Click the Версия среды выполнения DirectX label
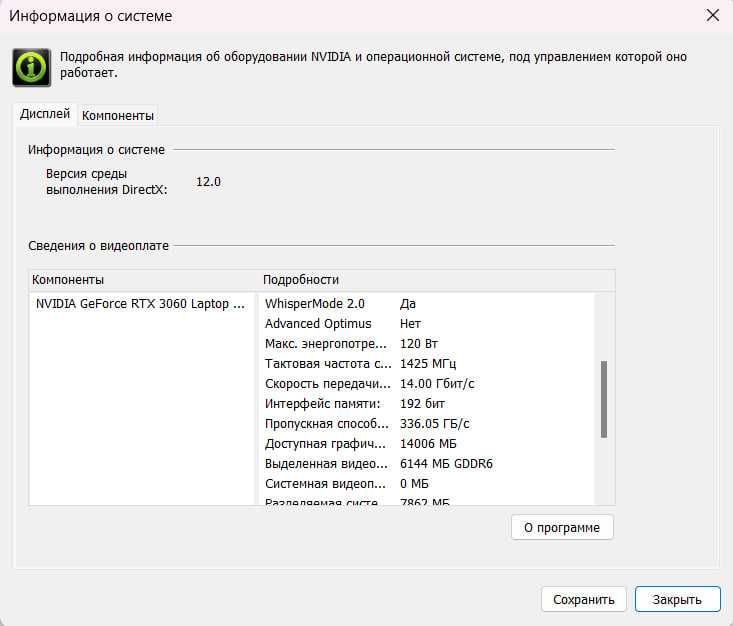Viewport: 733px width, 626px height. point(107,182)
